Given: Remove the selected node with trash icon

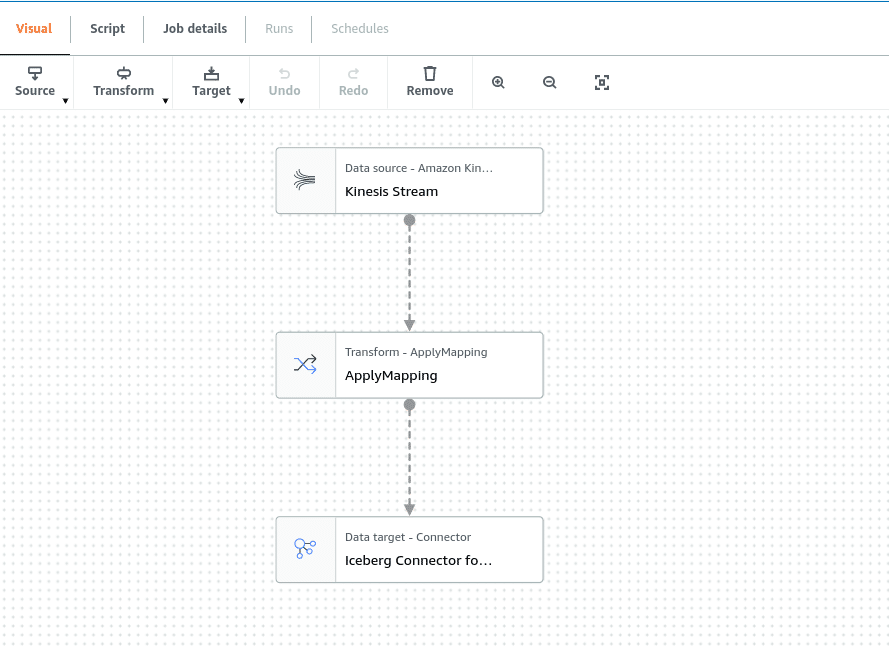Looking at the screenshot, I should (x=430, y=82).
